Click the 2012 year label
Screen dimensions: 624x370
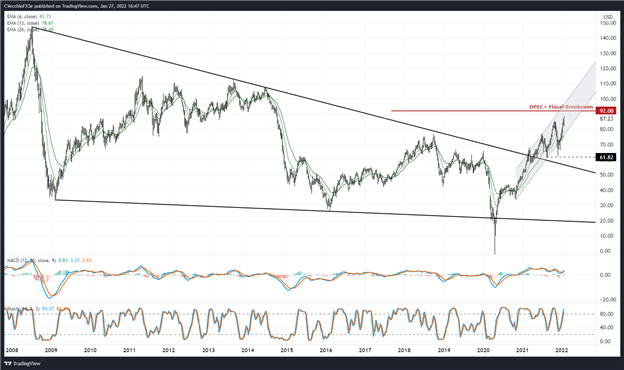pos(169,351)
